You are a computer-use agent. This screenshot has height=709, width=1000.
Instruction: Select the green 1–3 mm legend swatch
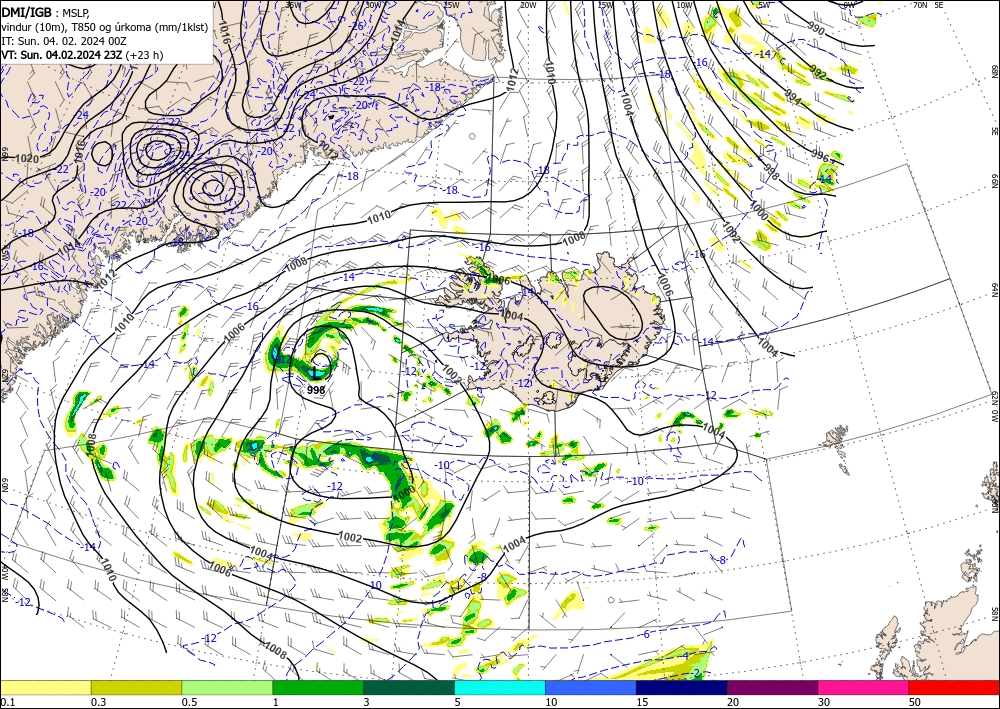point(318,687)
